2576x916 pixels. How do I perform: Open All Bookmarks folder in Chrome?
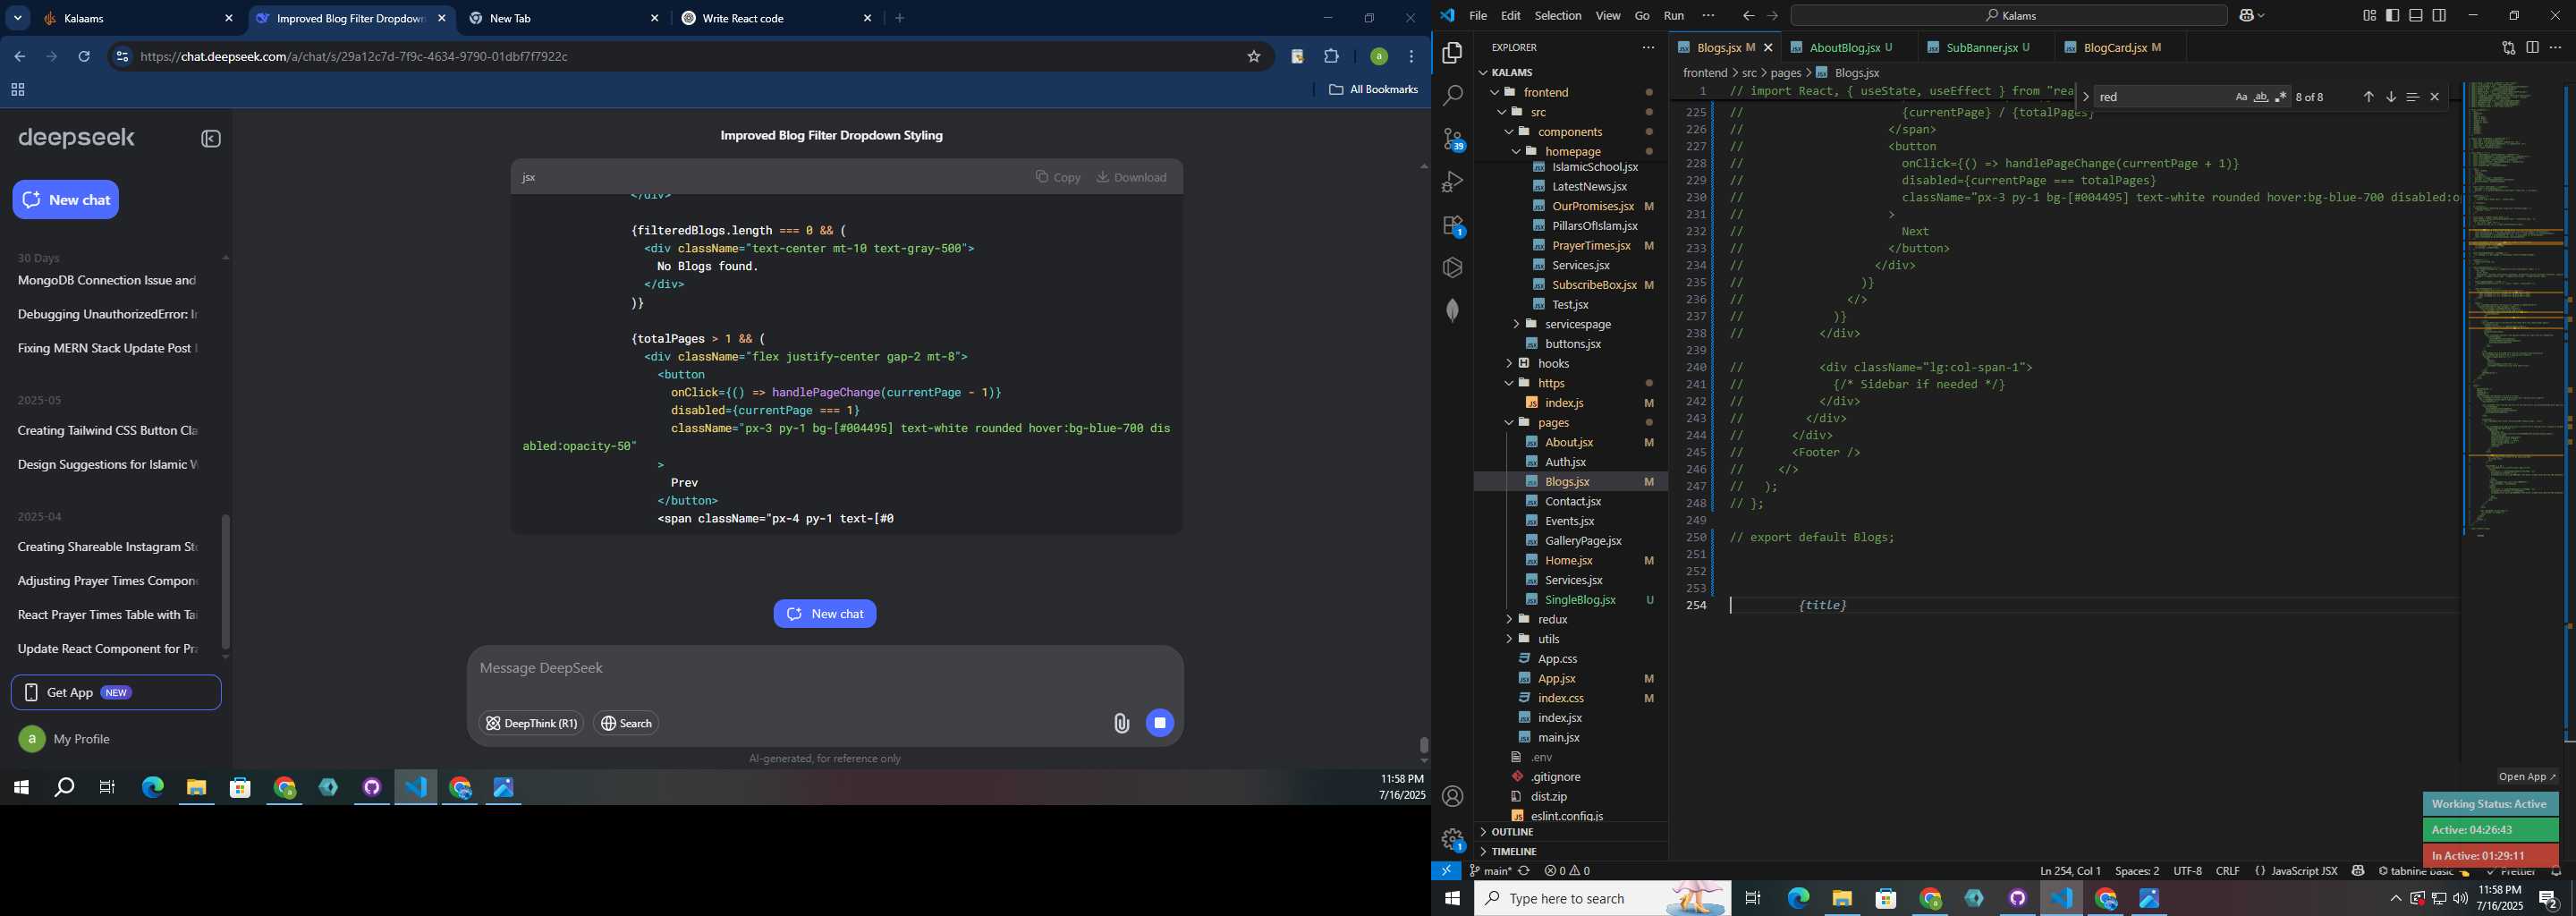[1373, 90]
